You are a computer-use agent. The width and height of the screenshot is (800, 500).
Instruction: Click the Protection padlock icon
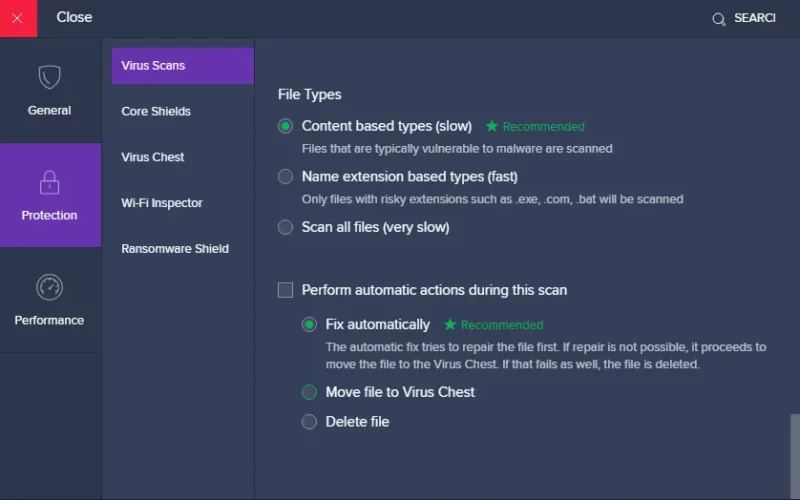[x=49, y=182]
